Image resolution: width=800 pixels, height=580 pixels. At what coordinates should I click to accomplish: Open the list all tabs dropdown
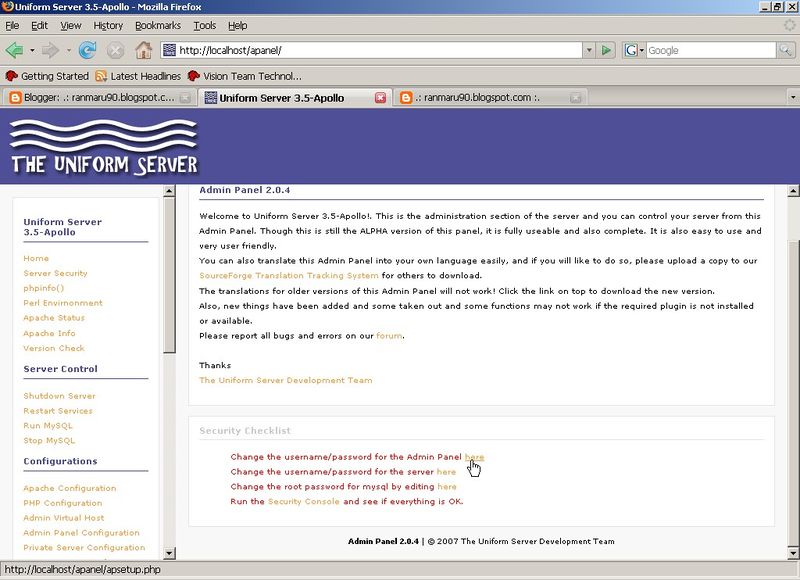tap(792, 97)
